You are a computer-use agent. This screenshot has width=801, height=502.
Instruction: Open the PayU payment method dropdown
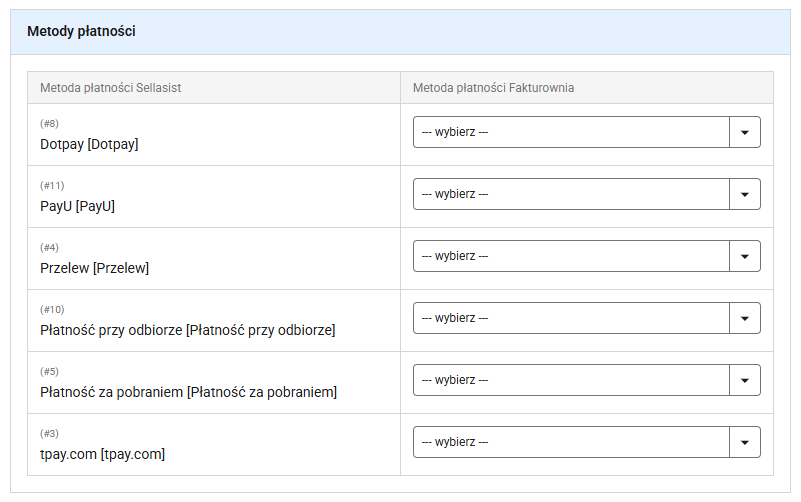pos(586,194)
